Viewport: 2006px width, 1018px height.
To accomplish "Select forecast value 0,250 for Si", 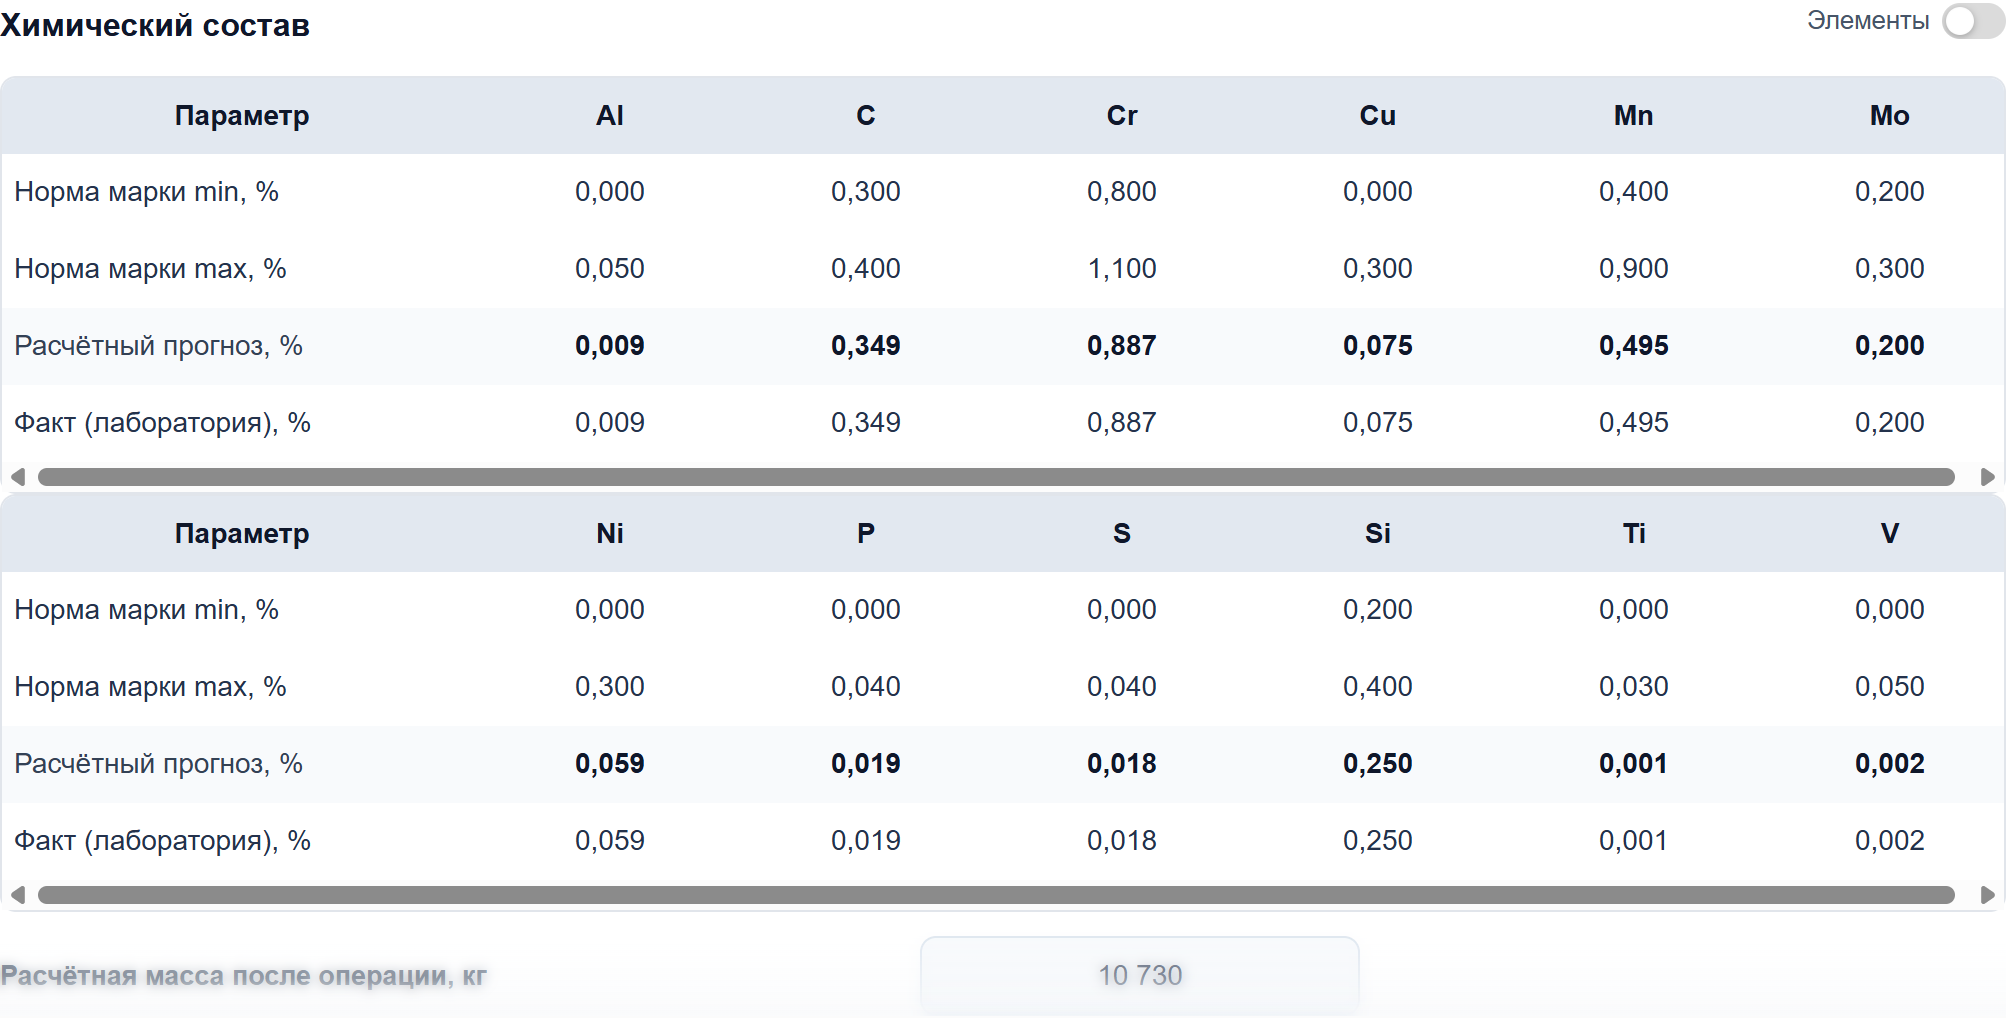I will pos(1378,764).
